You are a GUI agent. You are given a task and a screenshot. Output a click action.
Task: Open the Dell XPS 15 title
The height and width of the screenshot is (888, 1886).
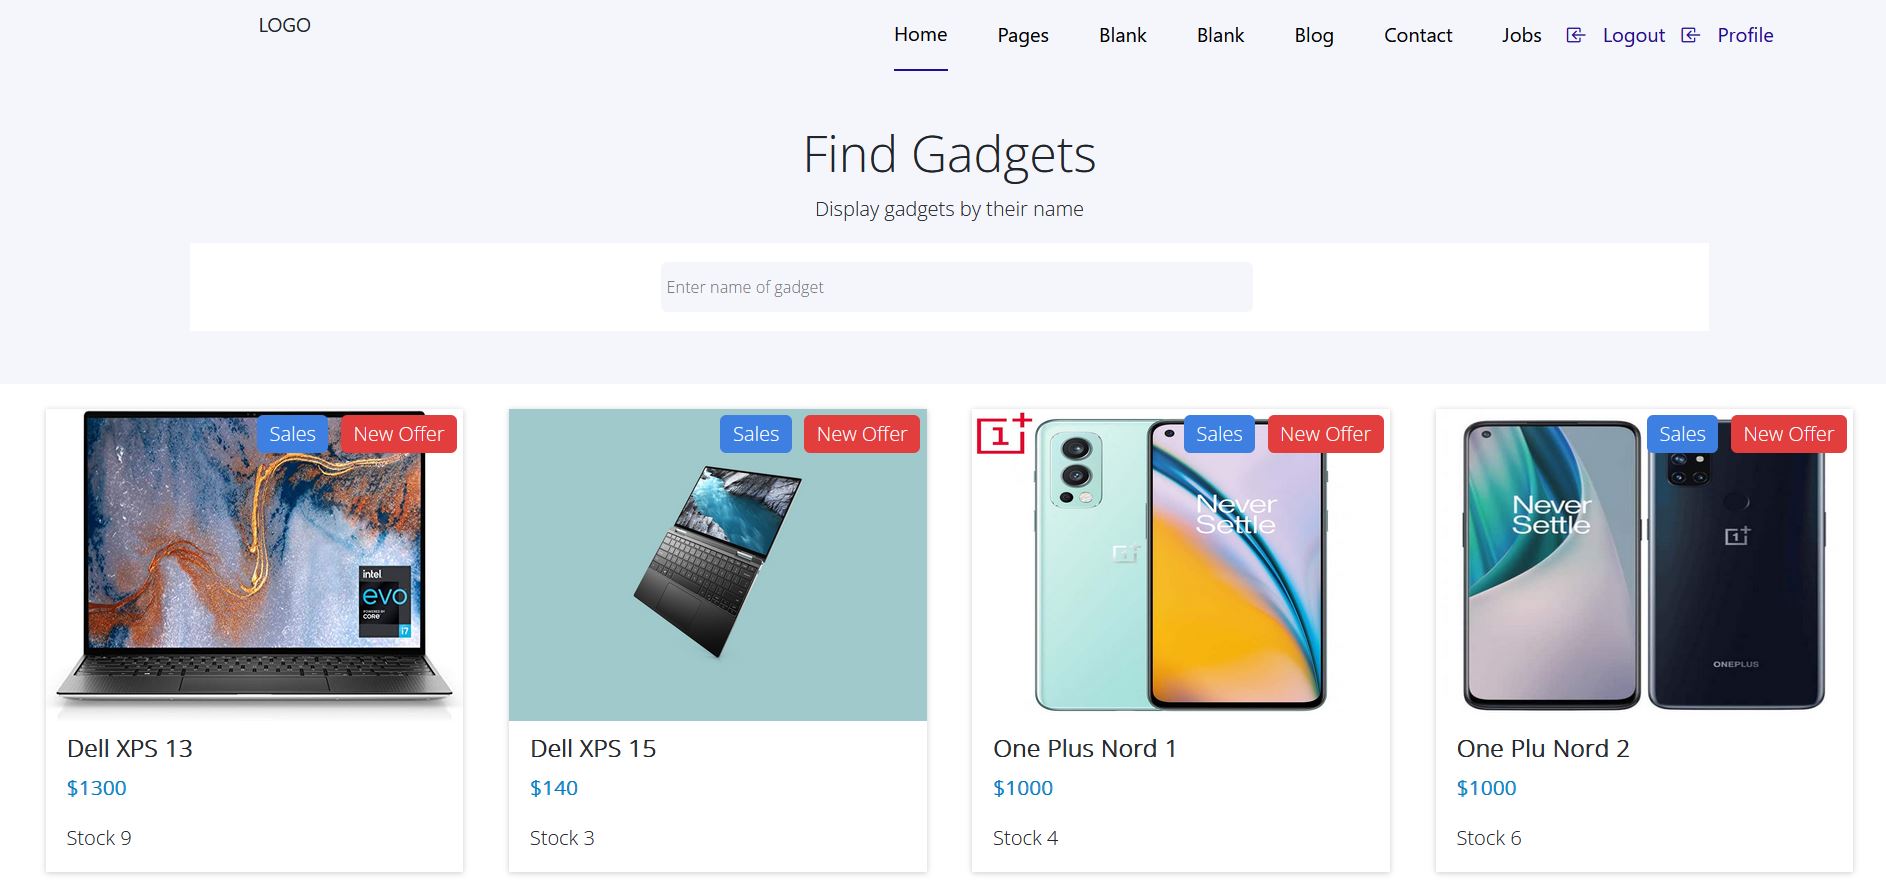click(x=593, y=749)
